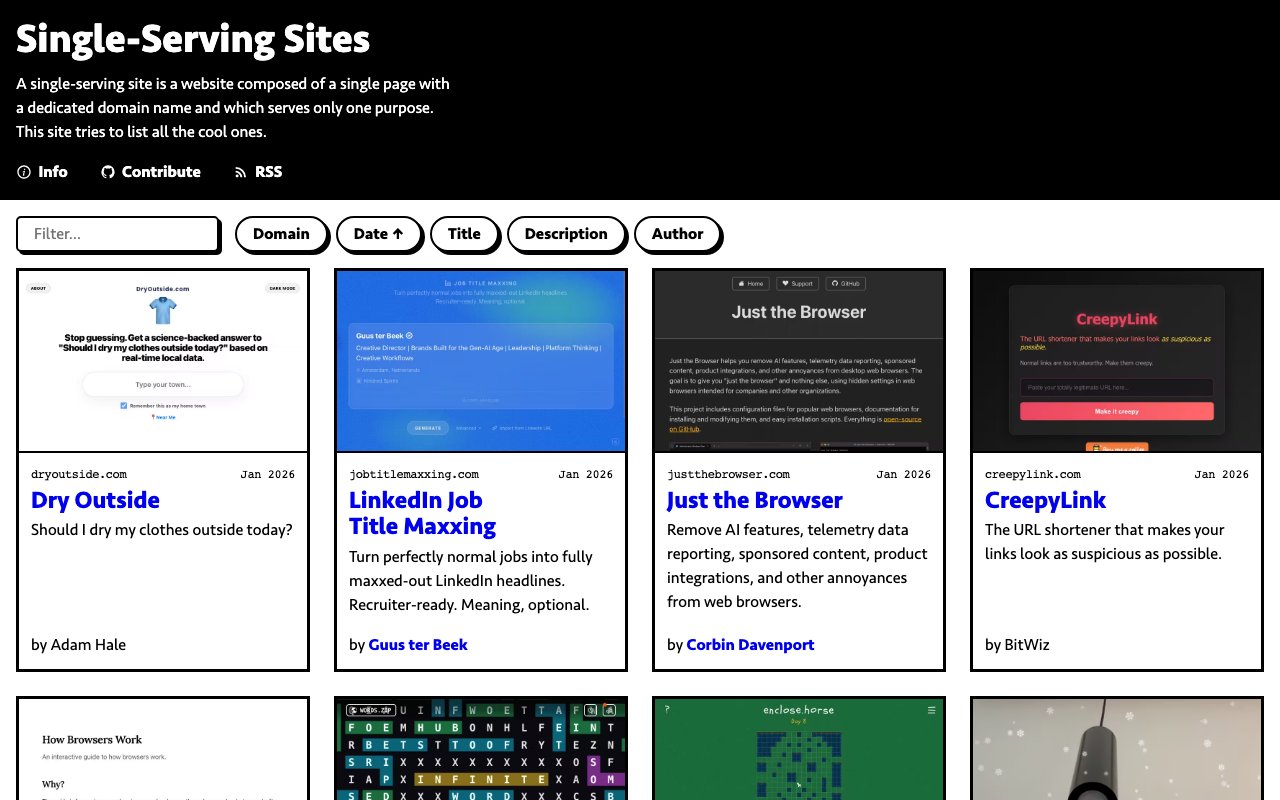Open the LinkedIn Job Title Maxxing site

click(415, 513)
